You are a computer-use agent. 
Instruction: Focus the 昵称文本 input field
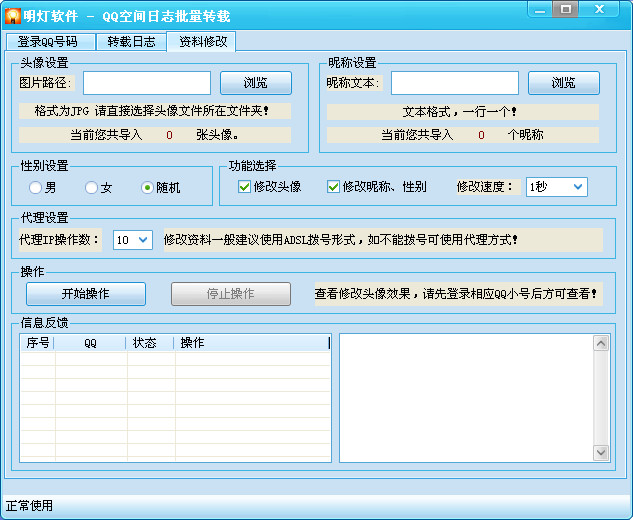(455, 83)
